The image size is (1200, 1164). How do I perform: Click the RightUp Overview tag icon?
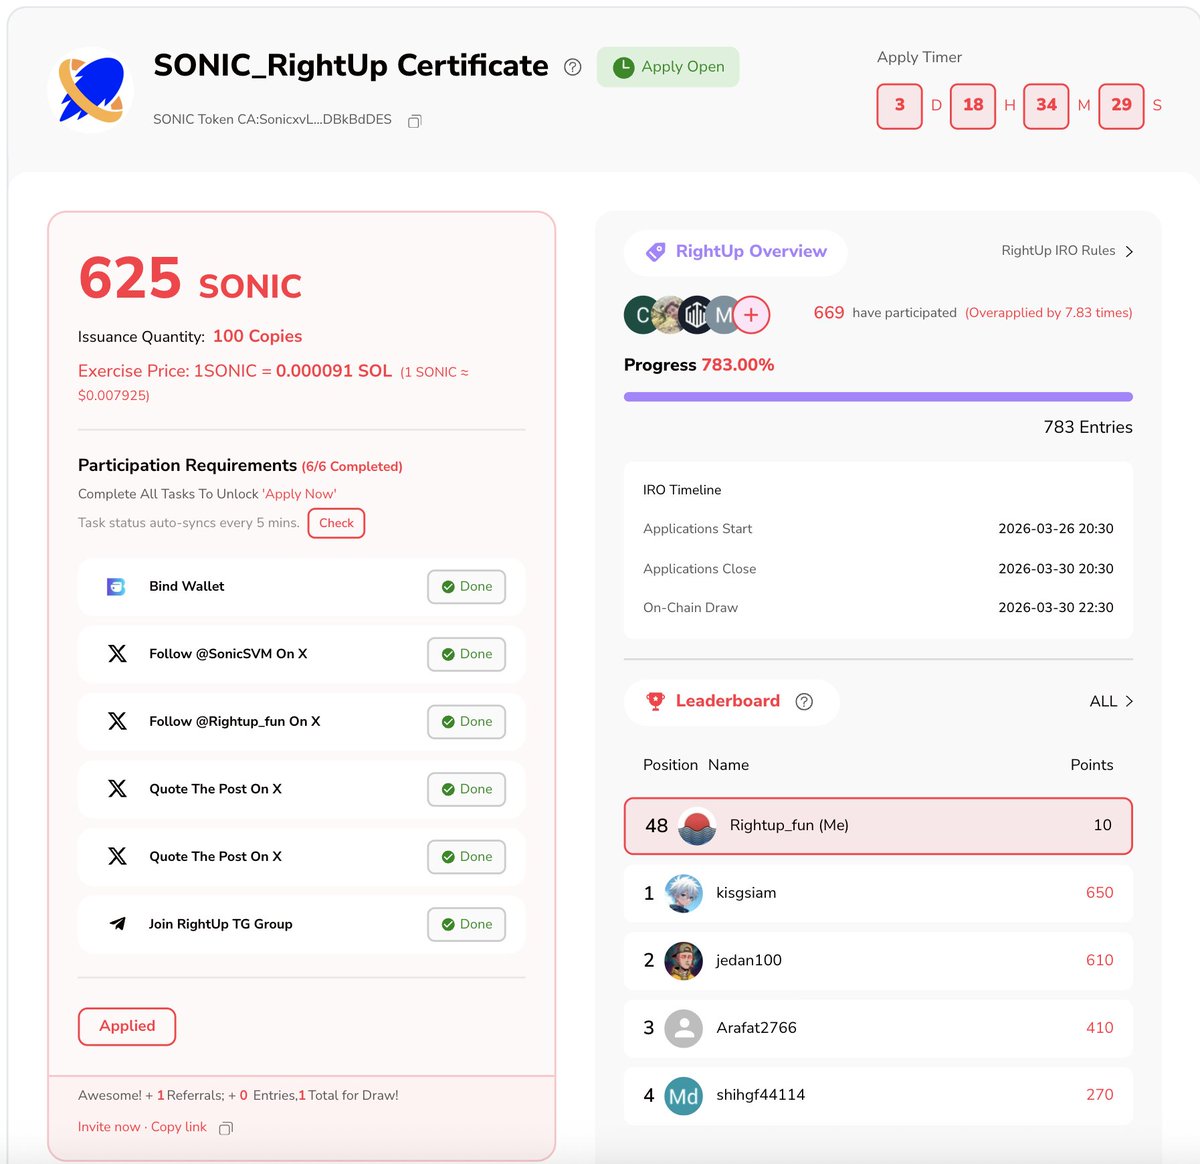coord(655,252)
